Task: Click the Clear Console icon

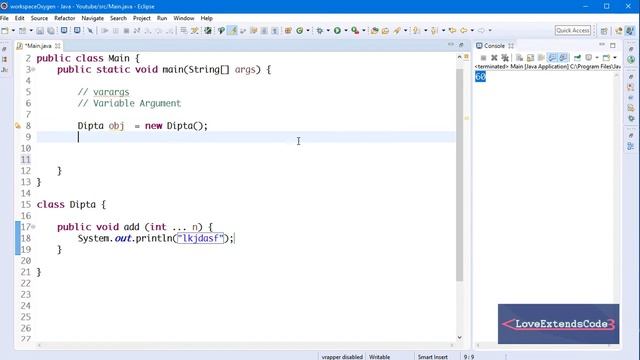Action: tap(519, 58)
